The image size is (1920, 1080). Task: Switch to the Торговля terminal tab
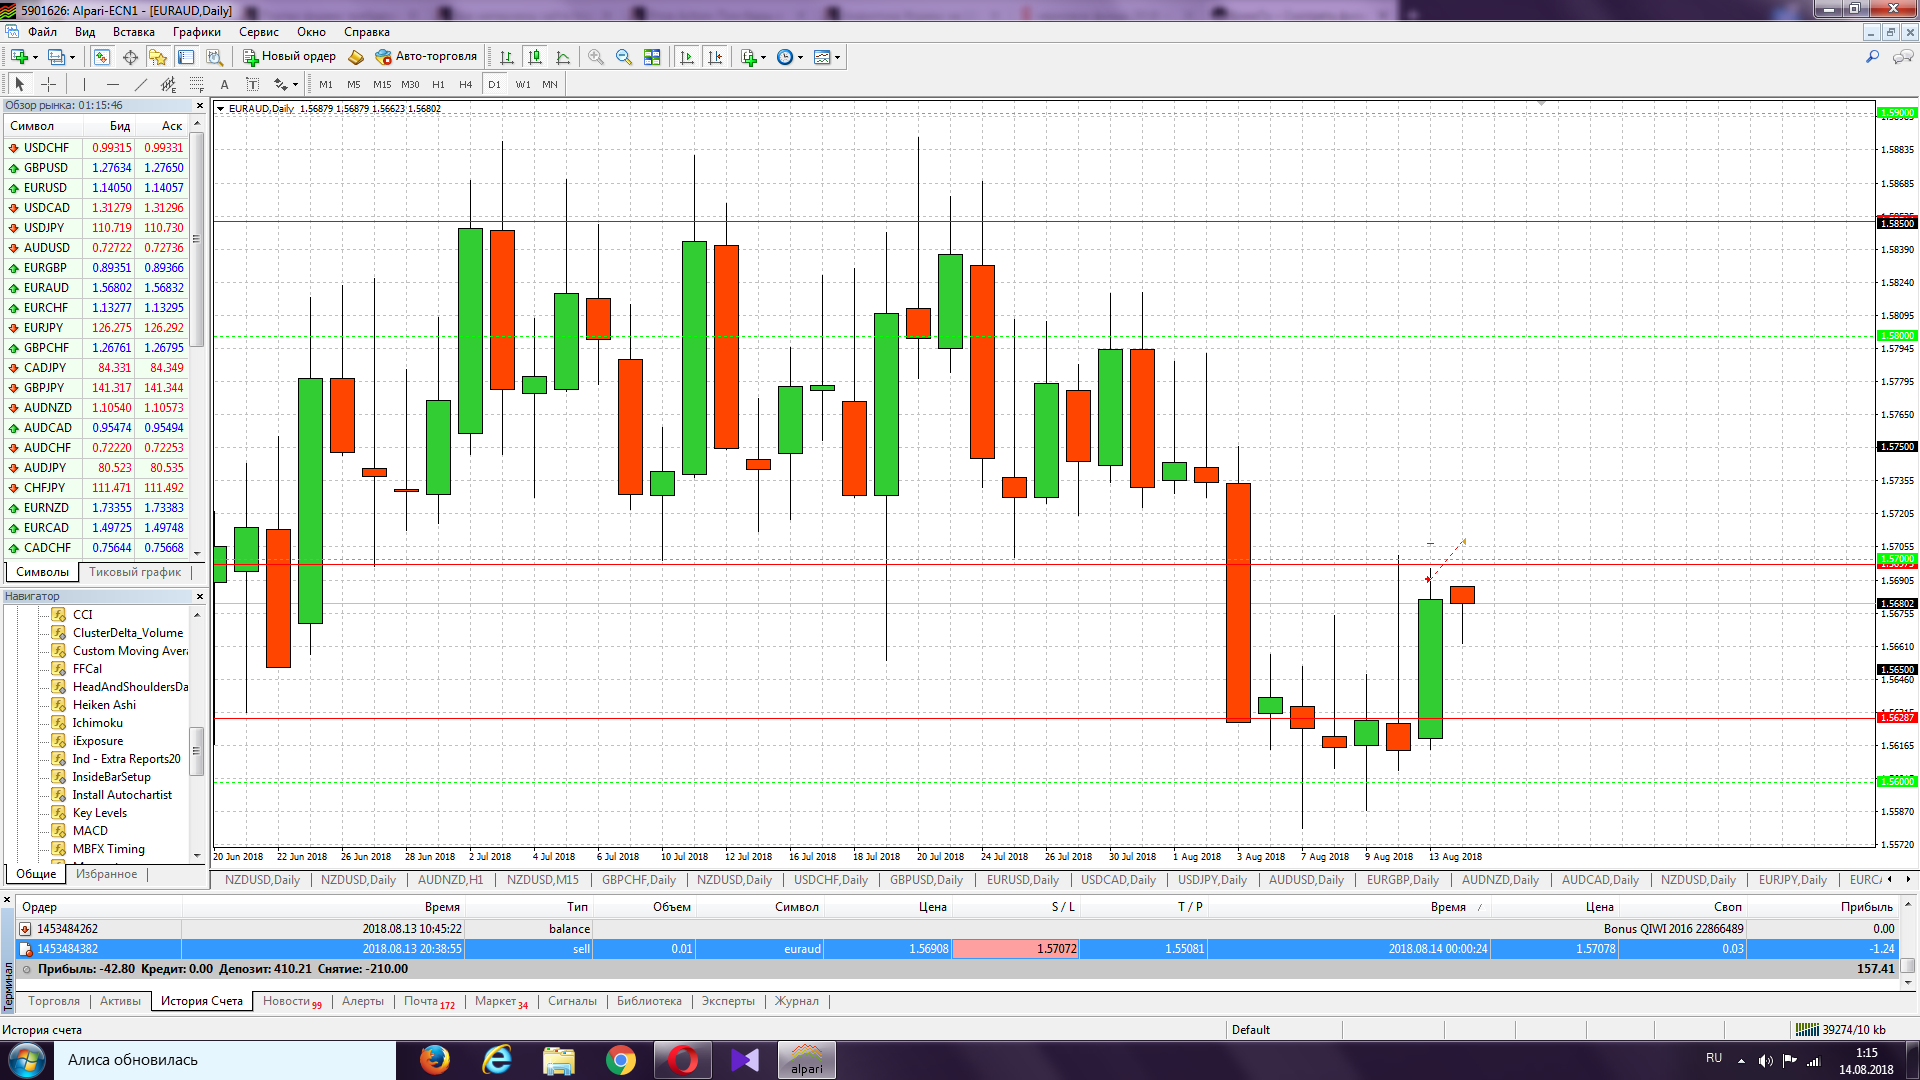tap(54, 1001)
